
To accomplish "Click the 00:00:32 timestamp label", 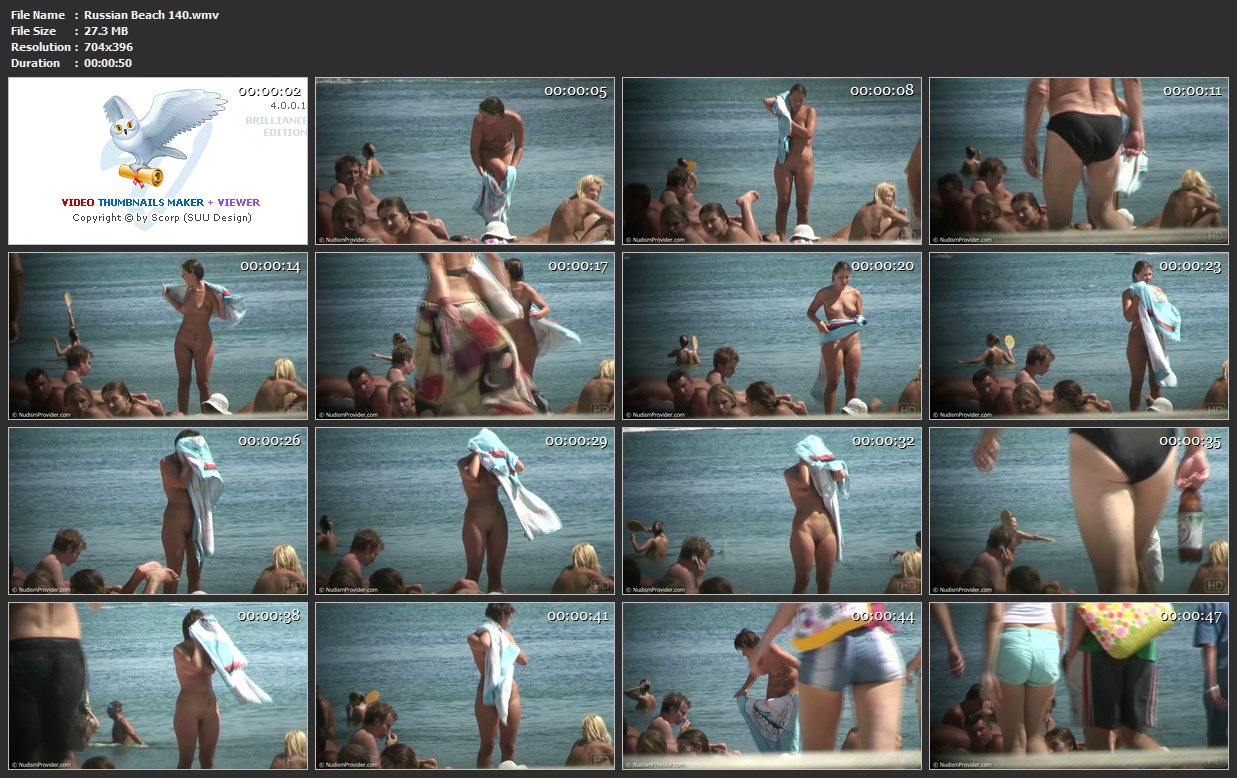I will [883, 441].
